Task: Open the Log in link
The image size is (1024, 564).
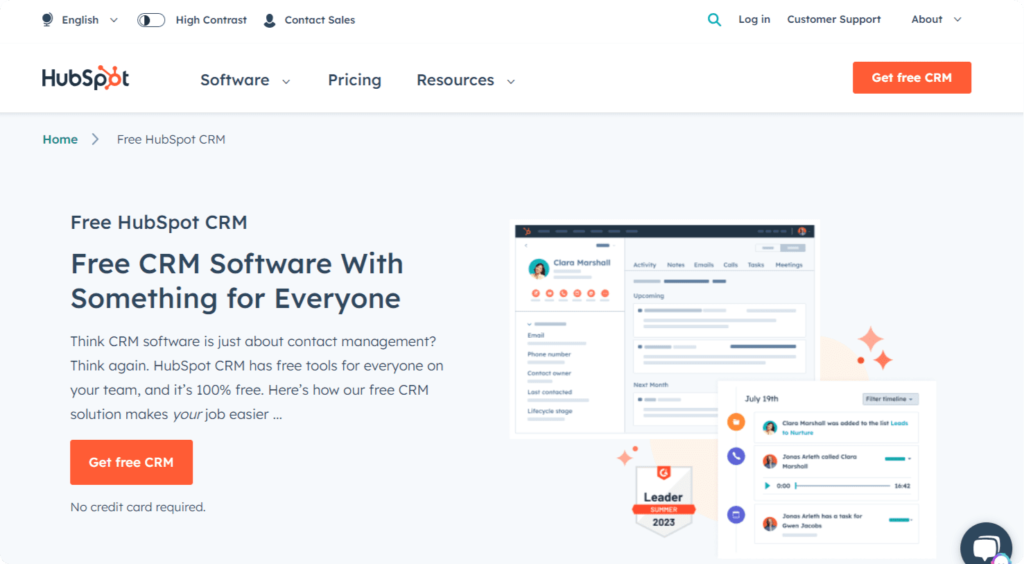Action: 754,20
